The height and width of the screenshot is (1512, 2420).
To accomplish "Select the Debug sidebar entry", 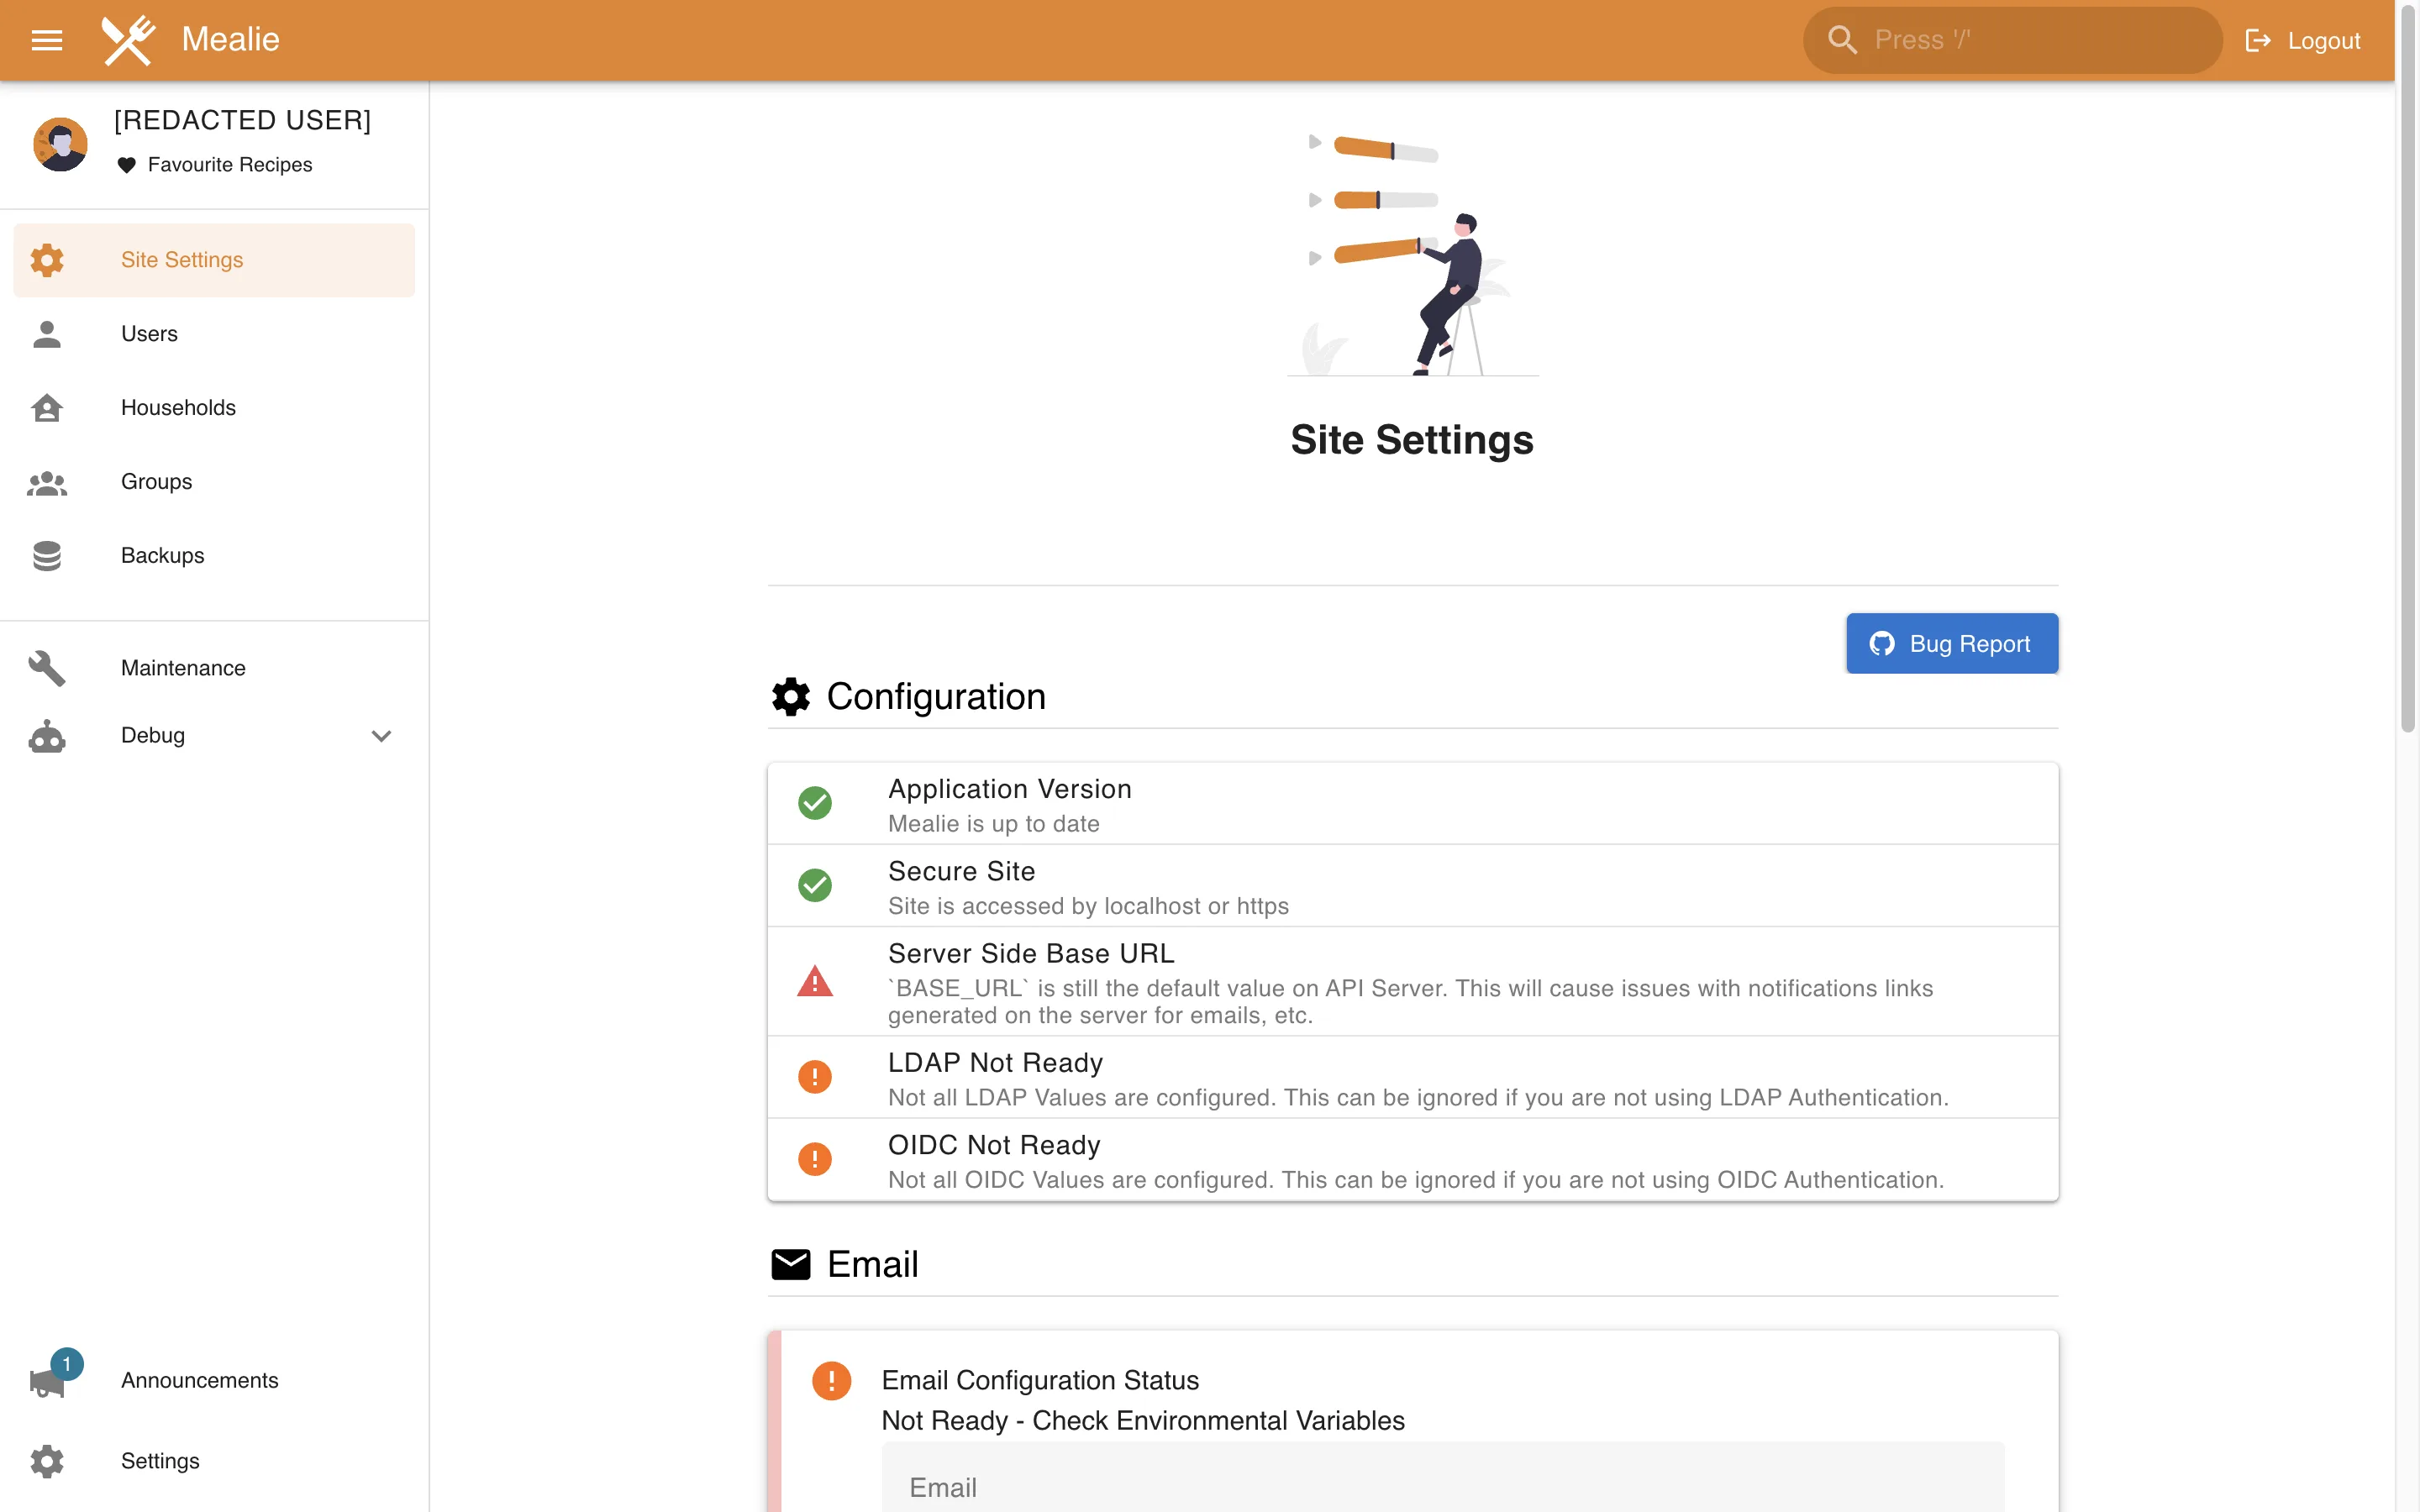I will (x=214, y=736).
